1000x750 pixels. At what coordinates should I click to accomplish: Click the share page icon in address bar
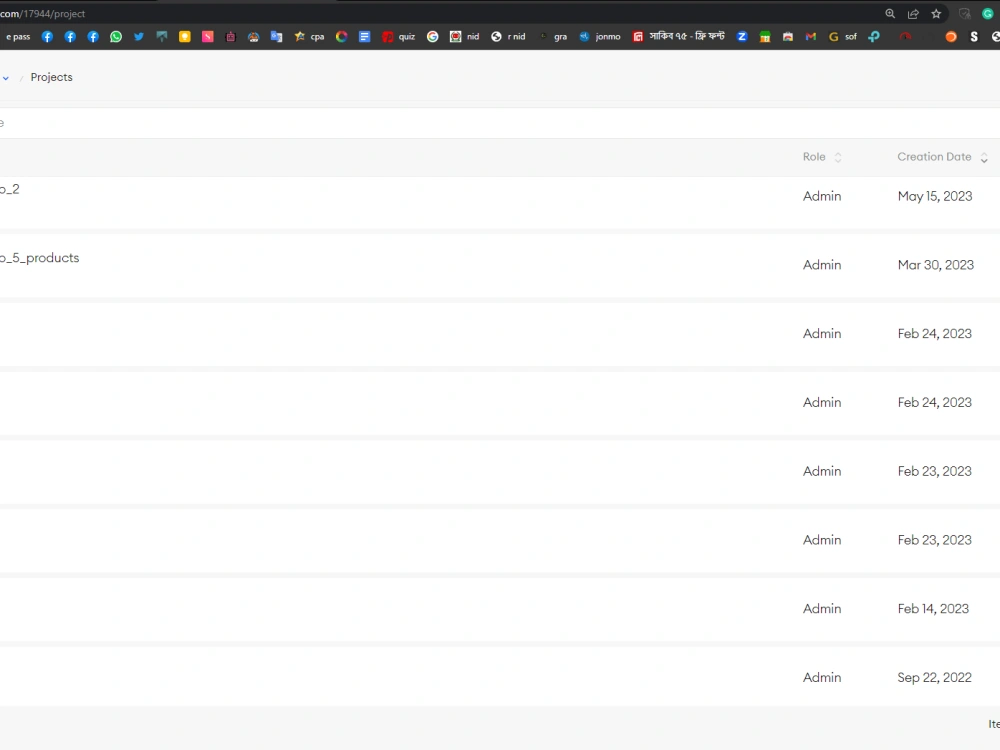[x=913, y=13]
